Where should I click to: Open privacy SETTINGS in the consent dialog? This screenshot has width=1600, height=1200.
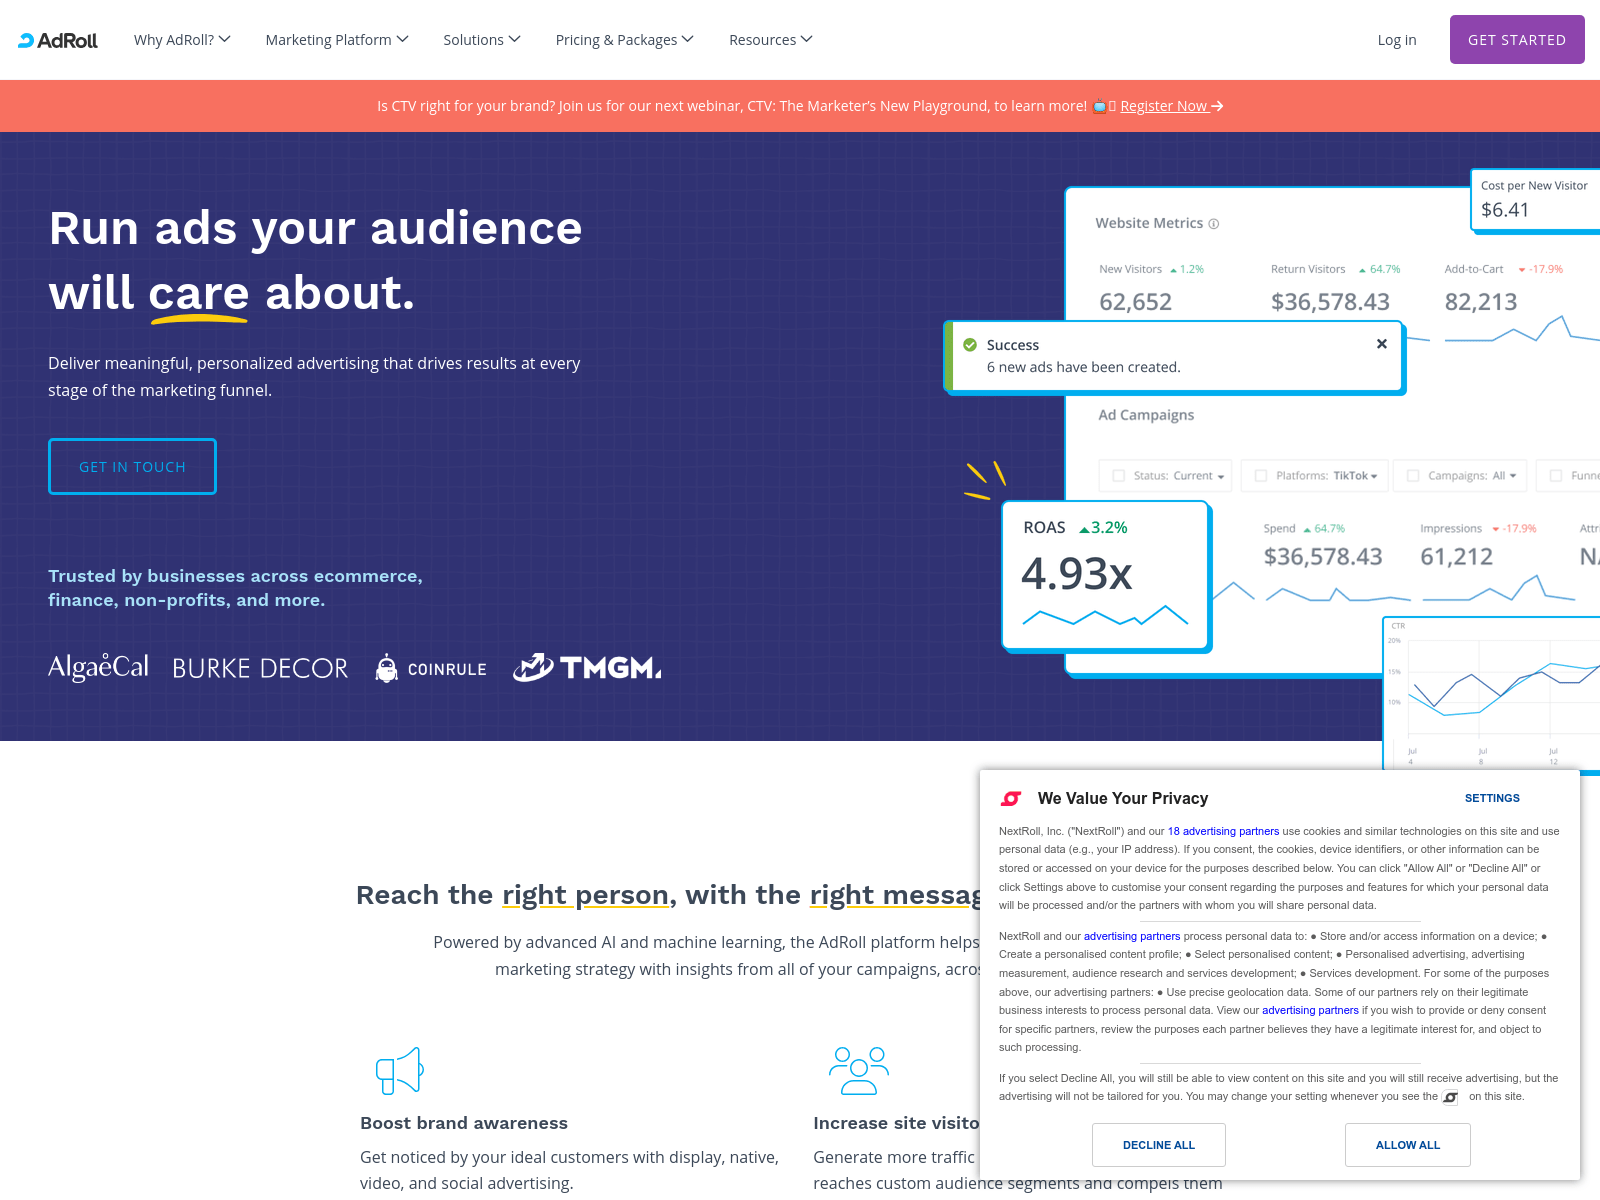tap(1492, 798)
